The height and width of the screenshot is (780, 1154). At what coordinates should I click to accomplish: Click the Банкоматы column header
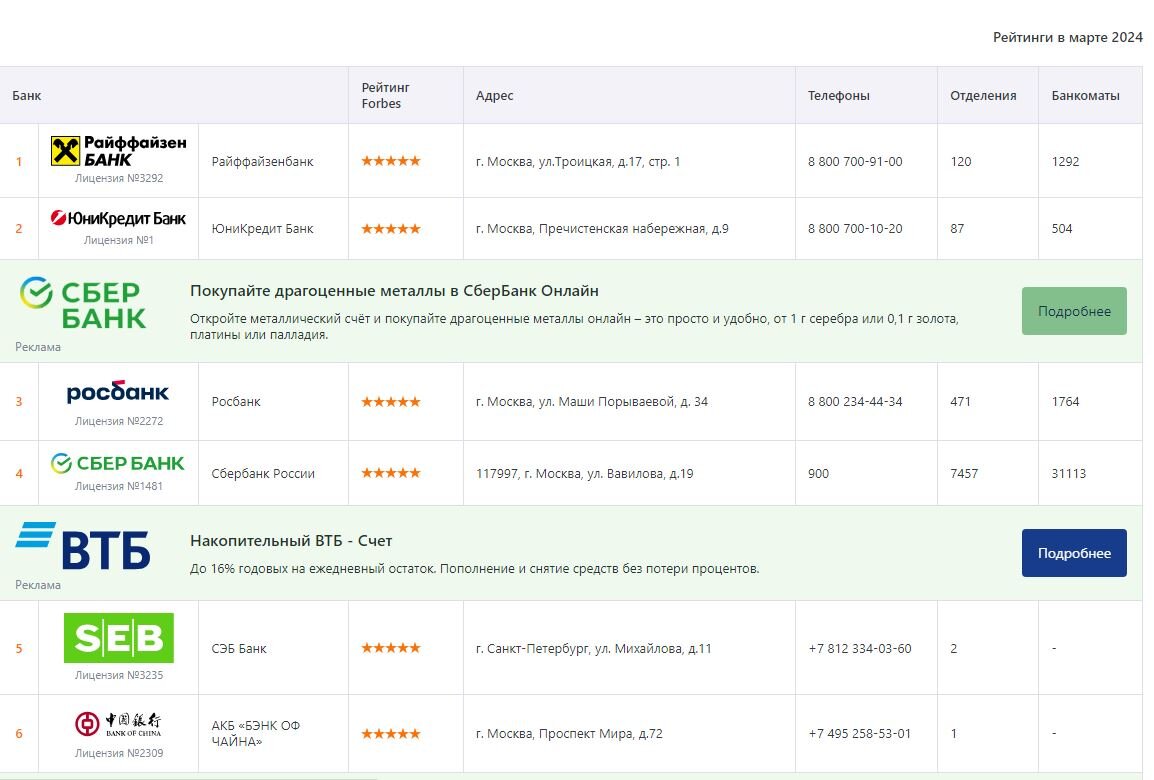pos(1086,96)
